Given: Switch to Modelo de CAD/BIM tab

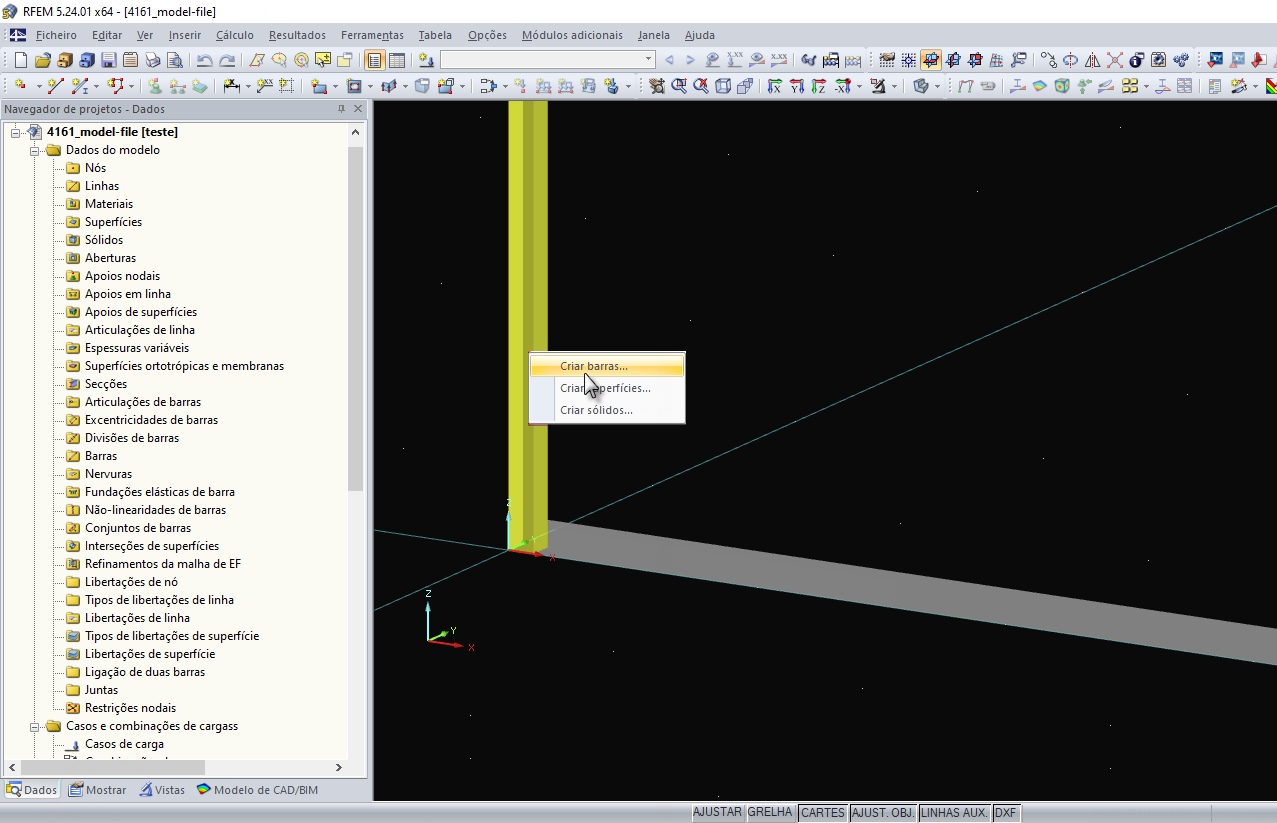Looking at the screenshot, I should (x=257, y=790).
